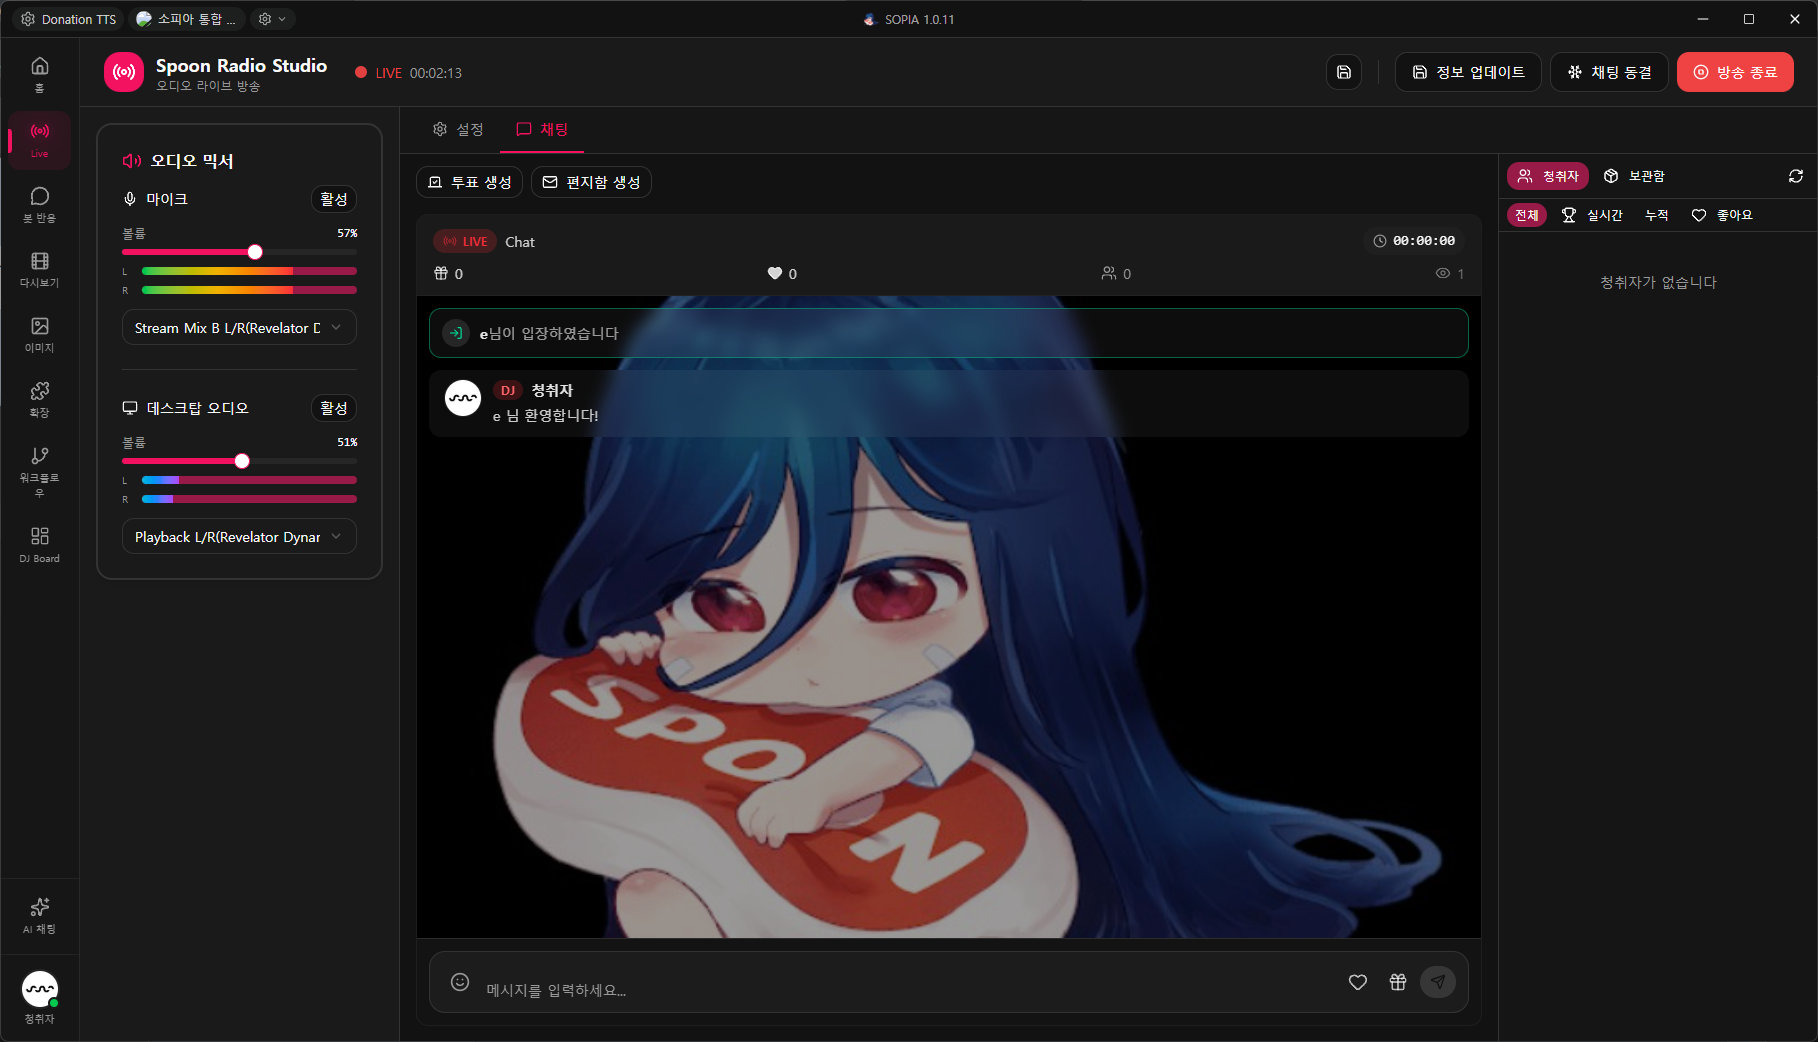Click the emoji icon in message box
Screen dimensions: 1818x1042
pyautogui.click(x=460, y=982)
